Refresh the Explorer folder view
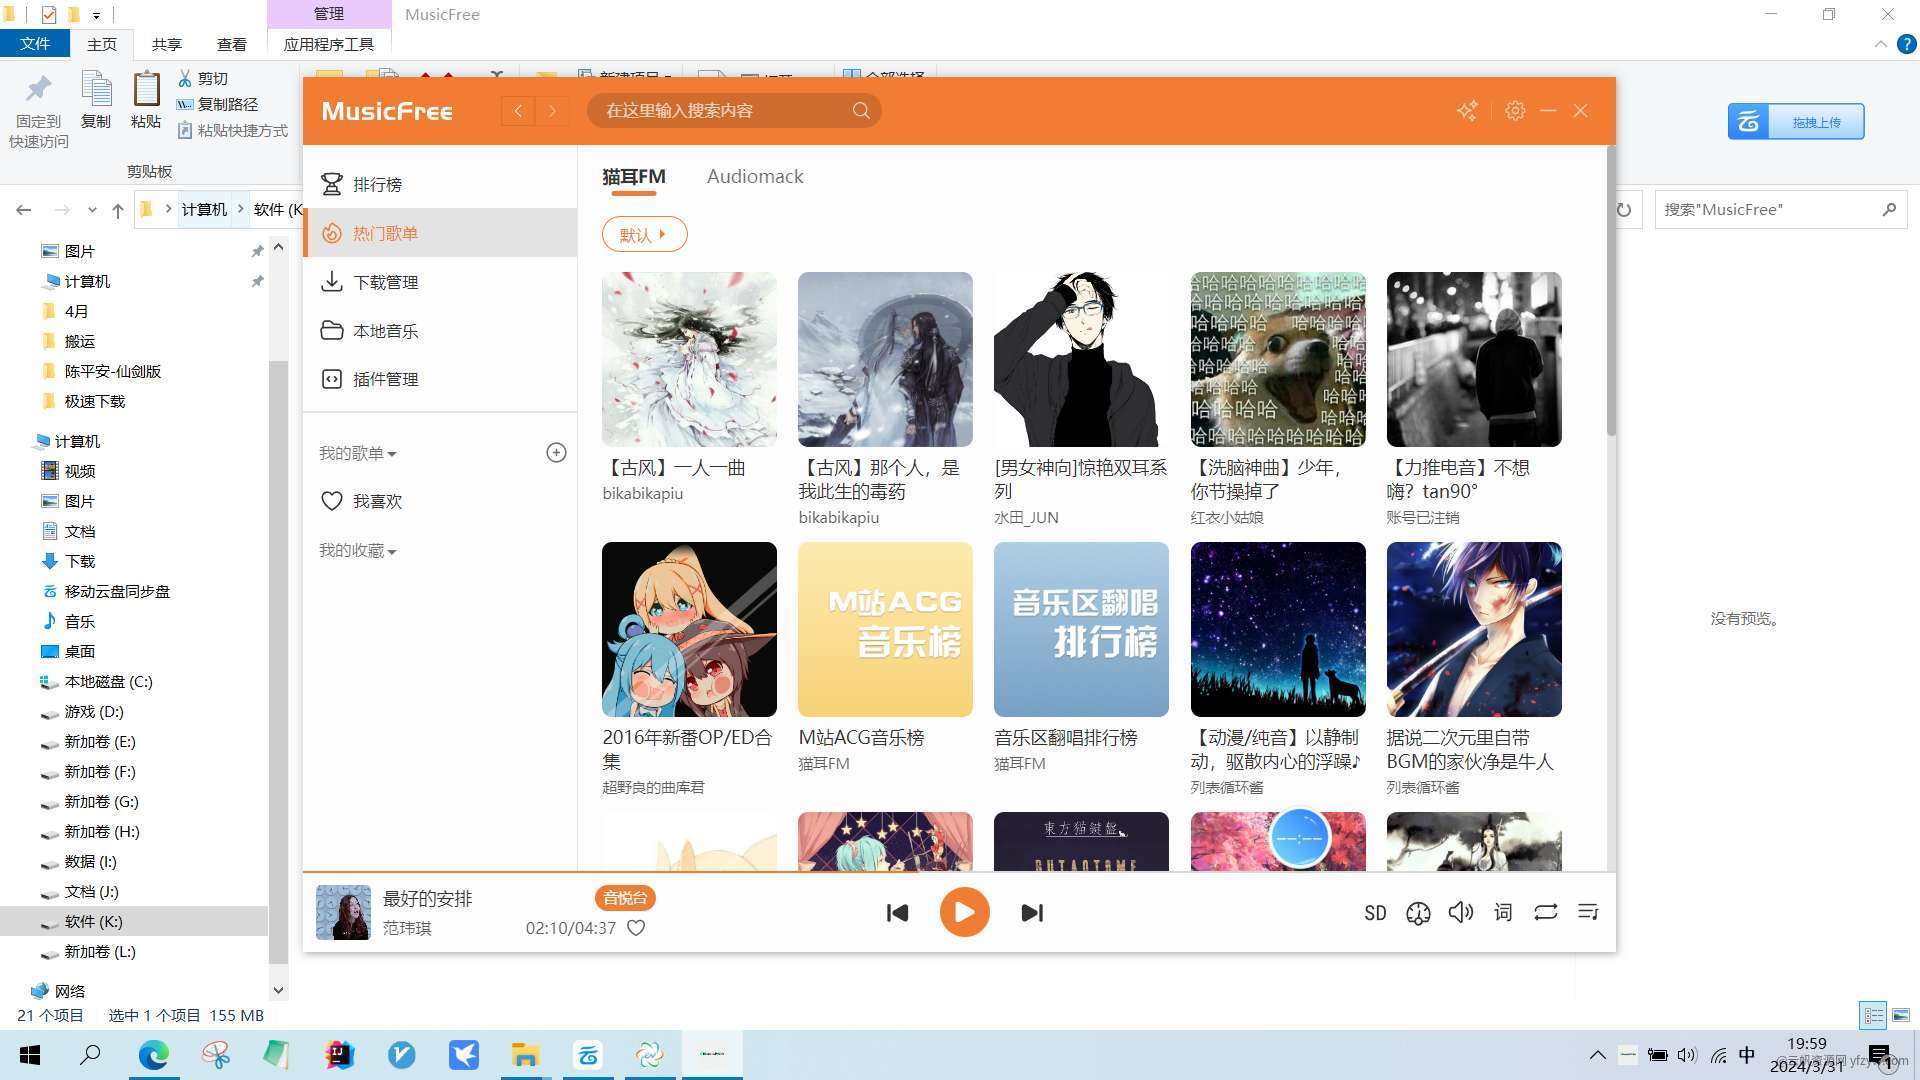Screen dimensions: 1920x1080 1624,210
